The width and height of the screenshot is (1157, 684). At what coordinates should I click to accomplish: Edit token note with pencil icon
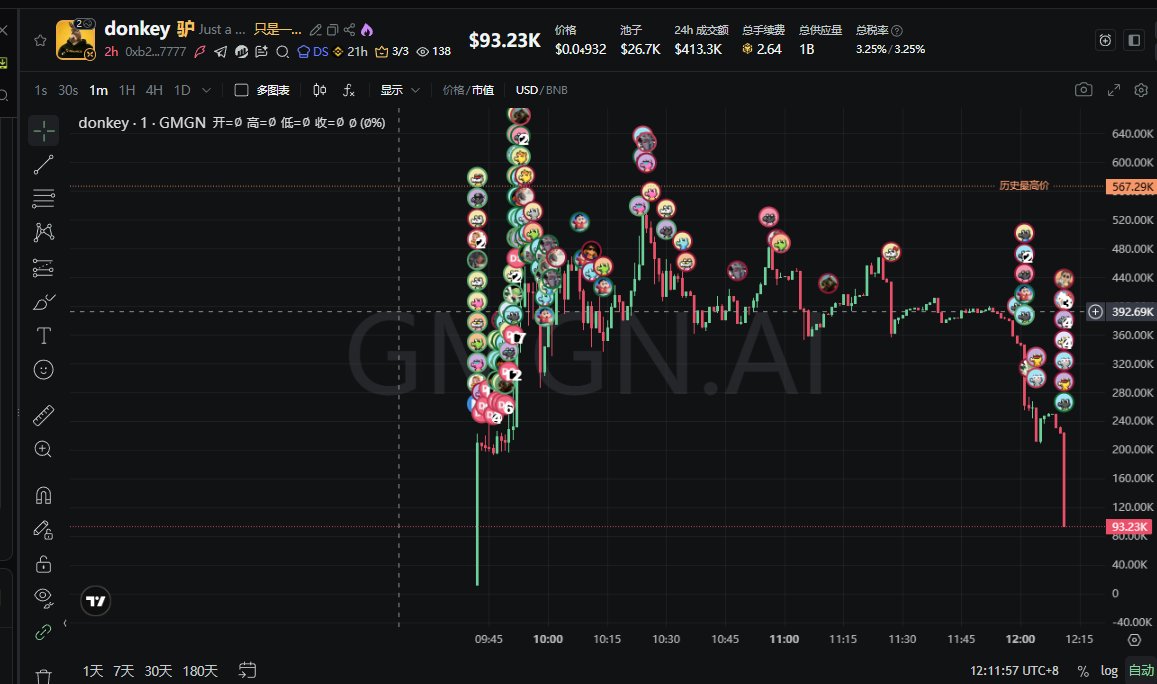coord(316,30)
